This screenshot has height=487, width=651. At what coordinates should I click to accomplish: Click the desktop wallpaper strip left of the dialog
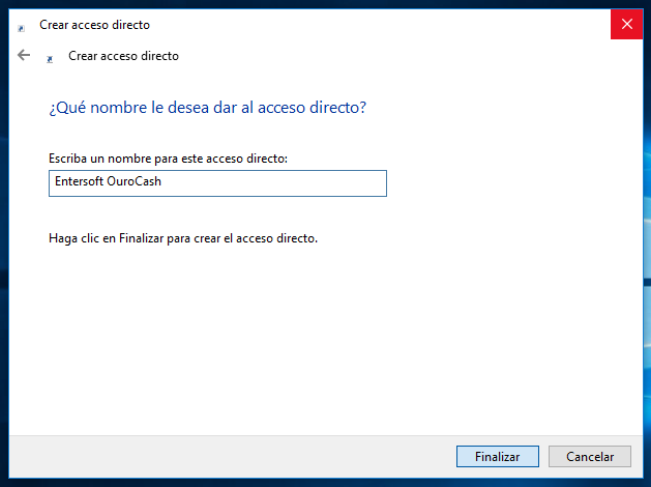point(4,249)
